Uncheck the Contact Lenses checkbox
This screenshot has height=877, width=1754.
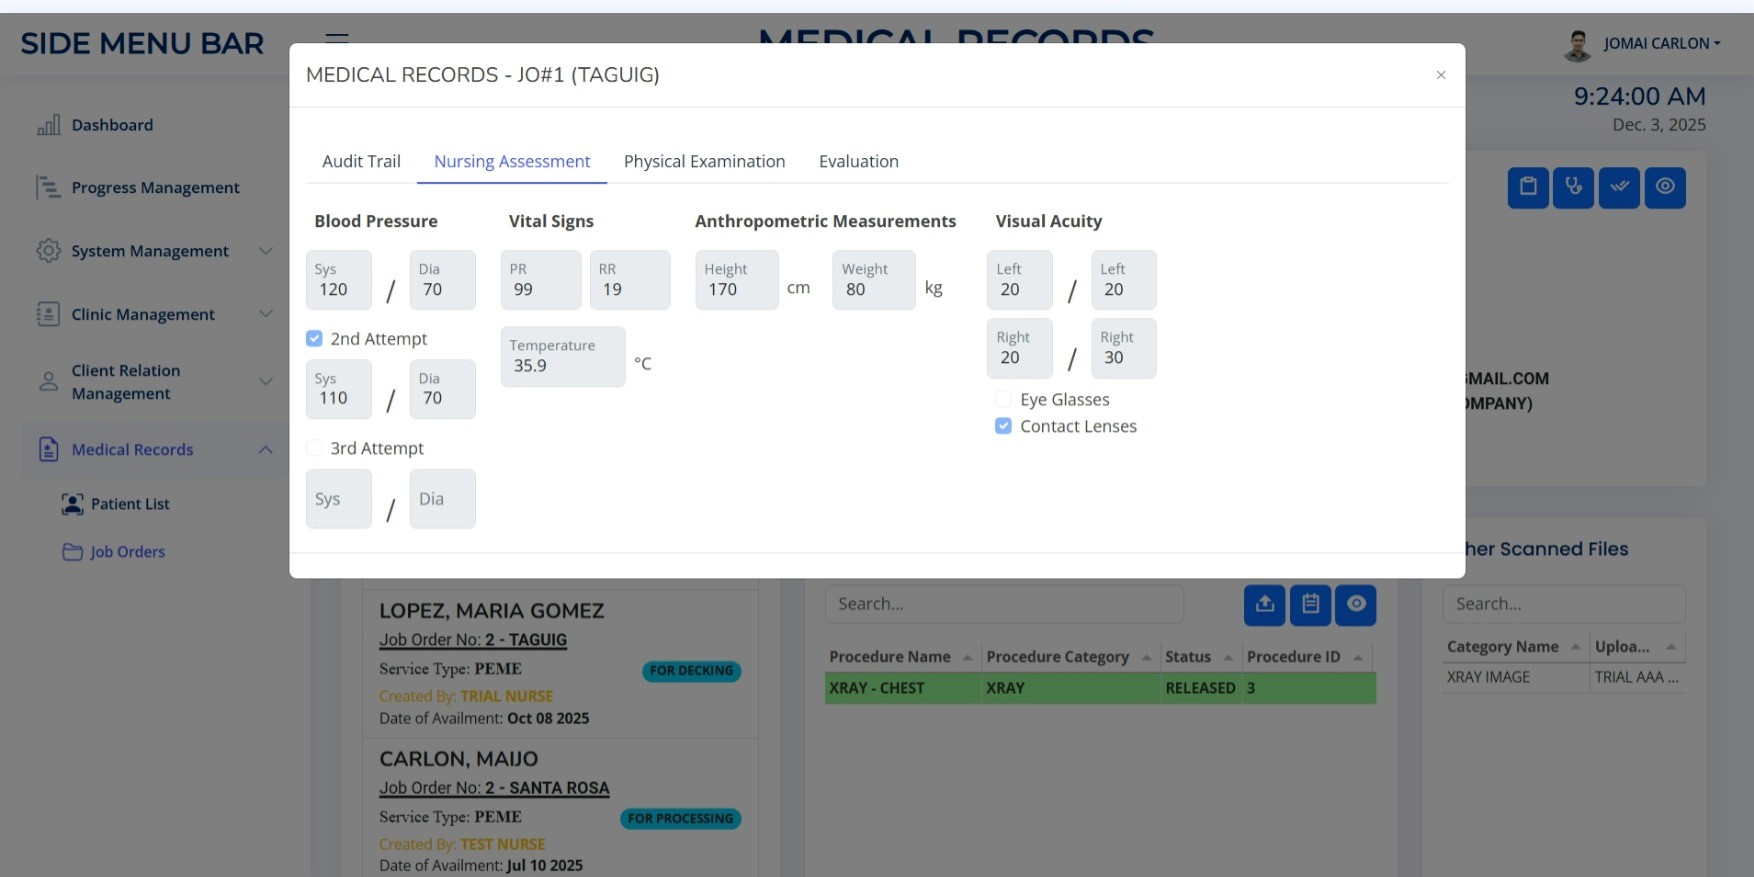[1003, 426]
